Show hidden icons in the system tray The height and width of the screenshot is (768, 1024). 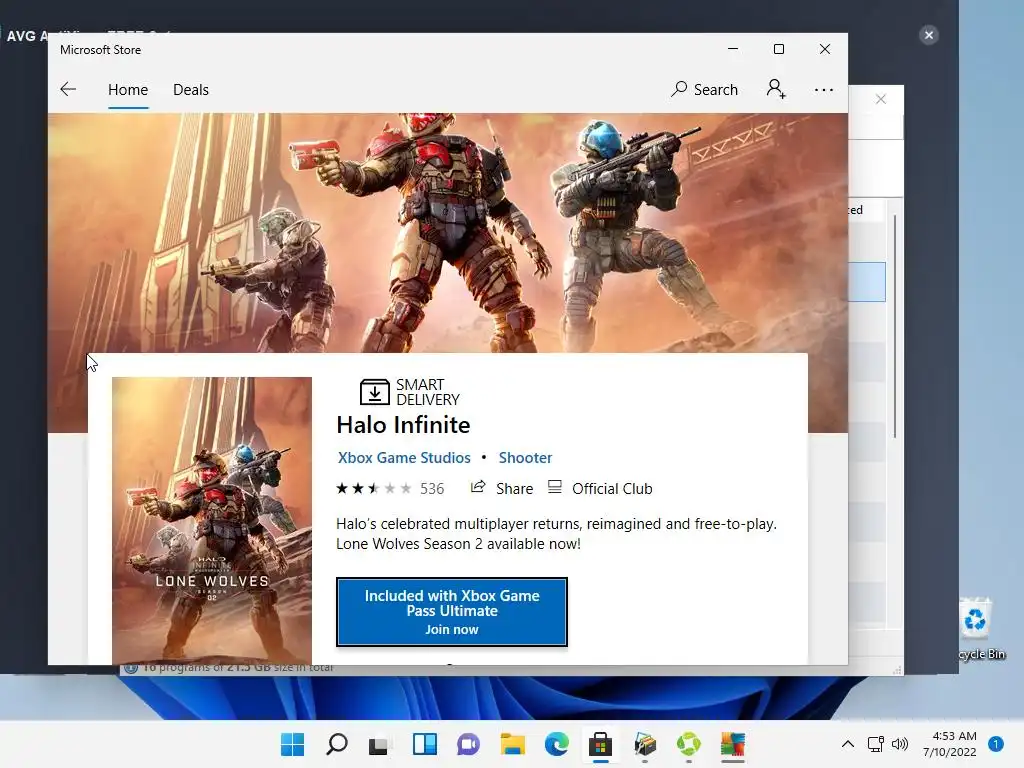[x=848, y=744]
